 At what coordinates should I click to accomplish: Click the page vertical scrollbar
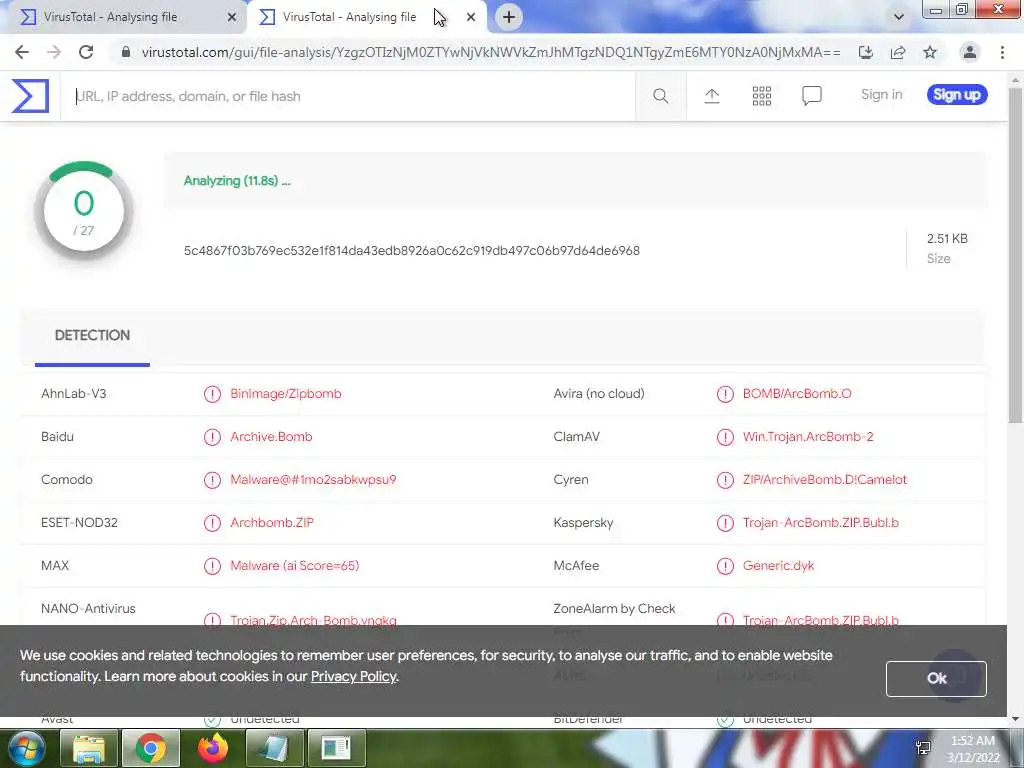pos(1015,255)
